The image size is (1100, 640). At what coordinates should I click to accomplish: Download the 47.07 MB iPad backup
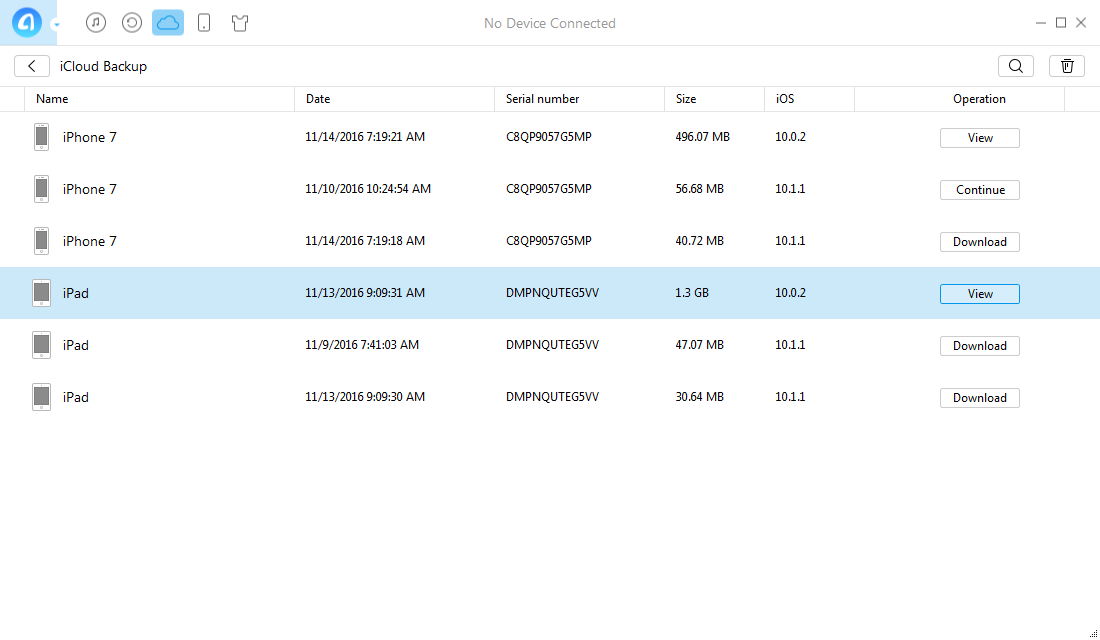pos(979,346)
